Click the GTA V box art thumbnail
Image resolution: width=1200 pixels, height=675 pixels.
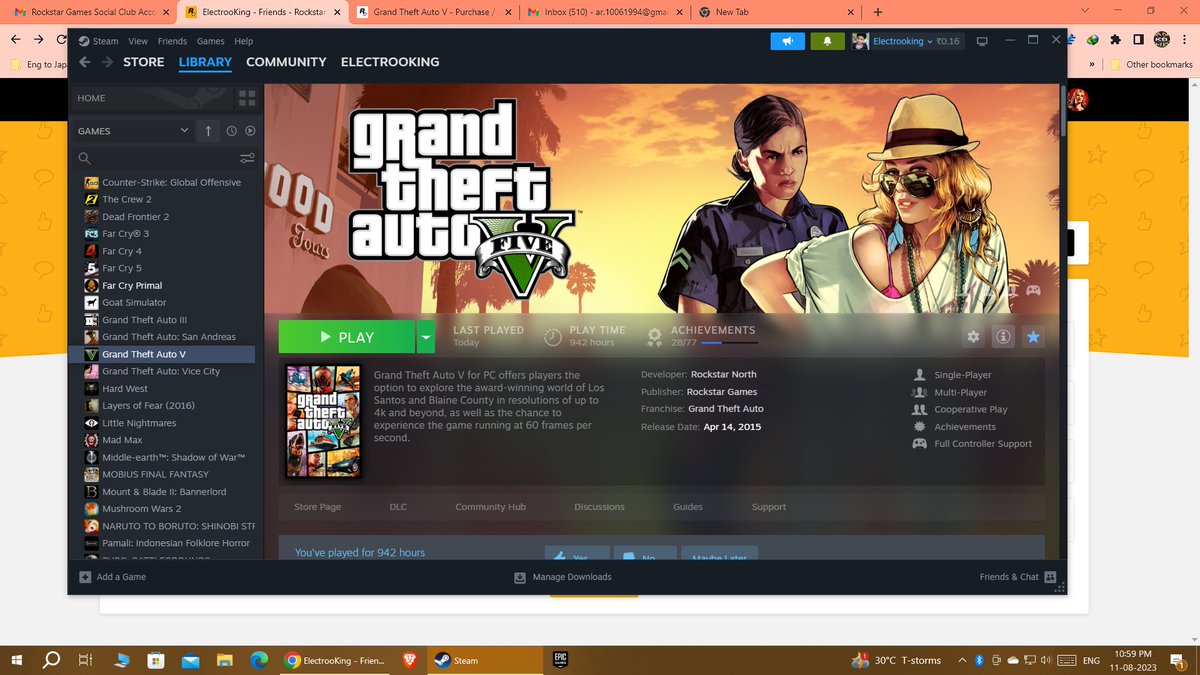322,421
